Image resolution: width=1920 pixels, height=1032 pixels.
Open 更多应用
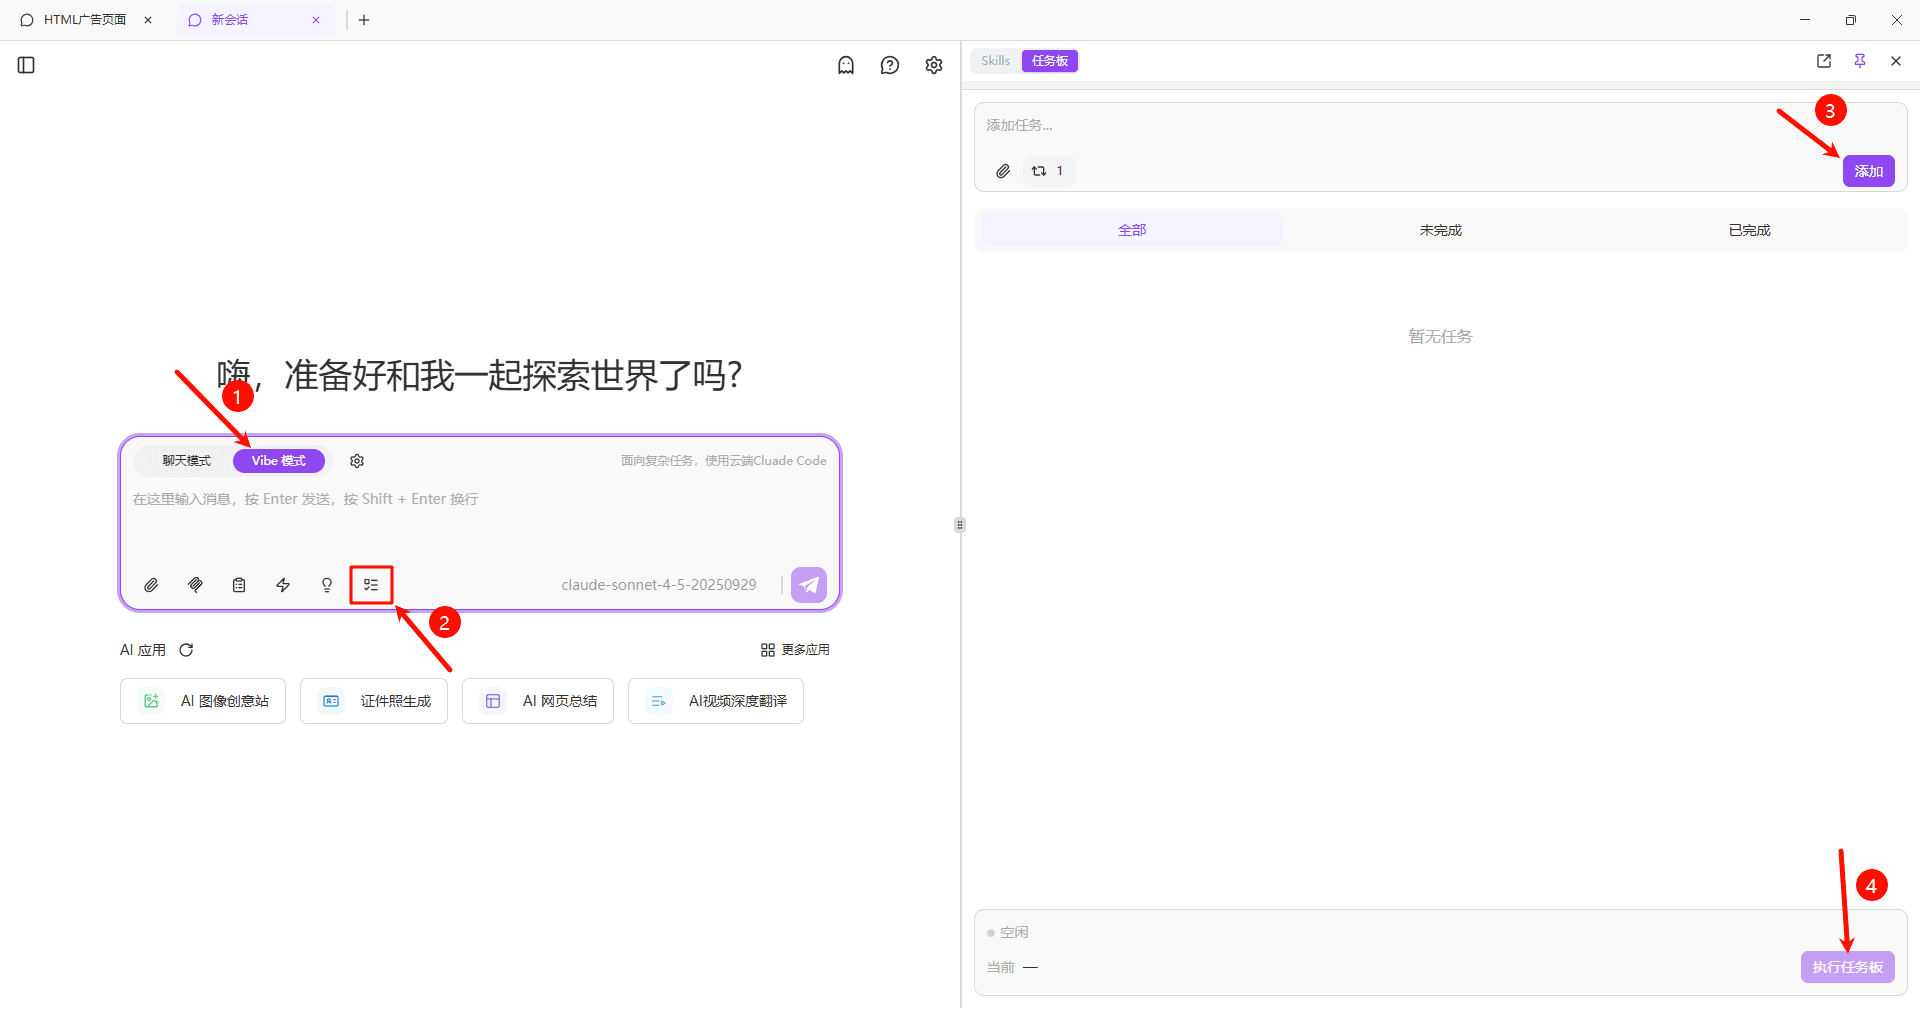(x=795, y=650)
